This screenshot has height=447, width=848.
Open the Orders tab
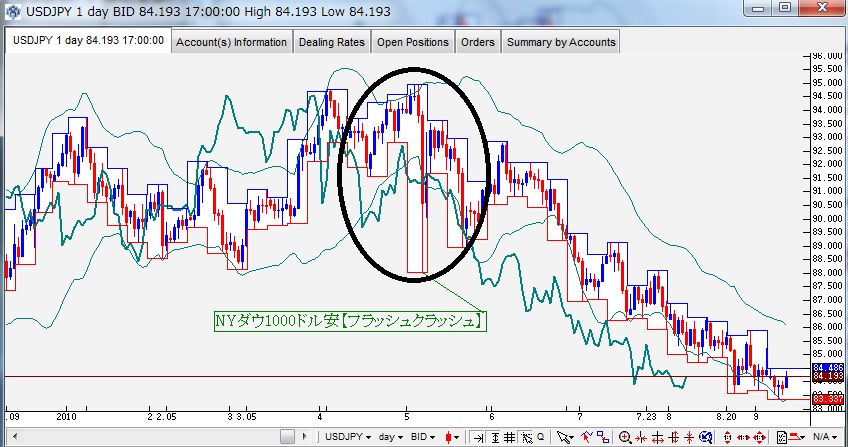coord(478,42)
